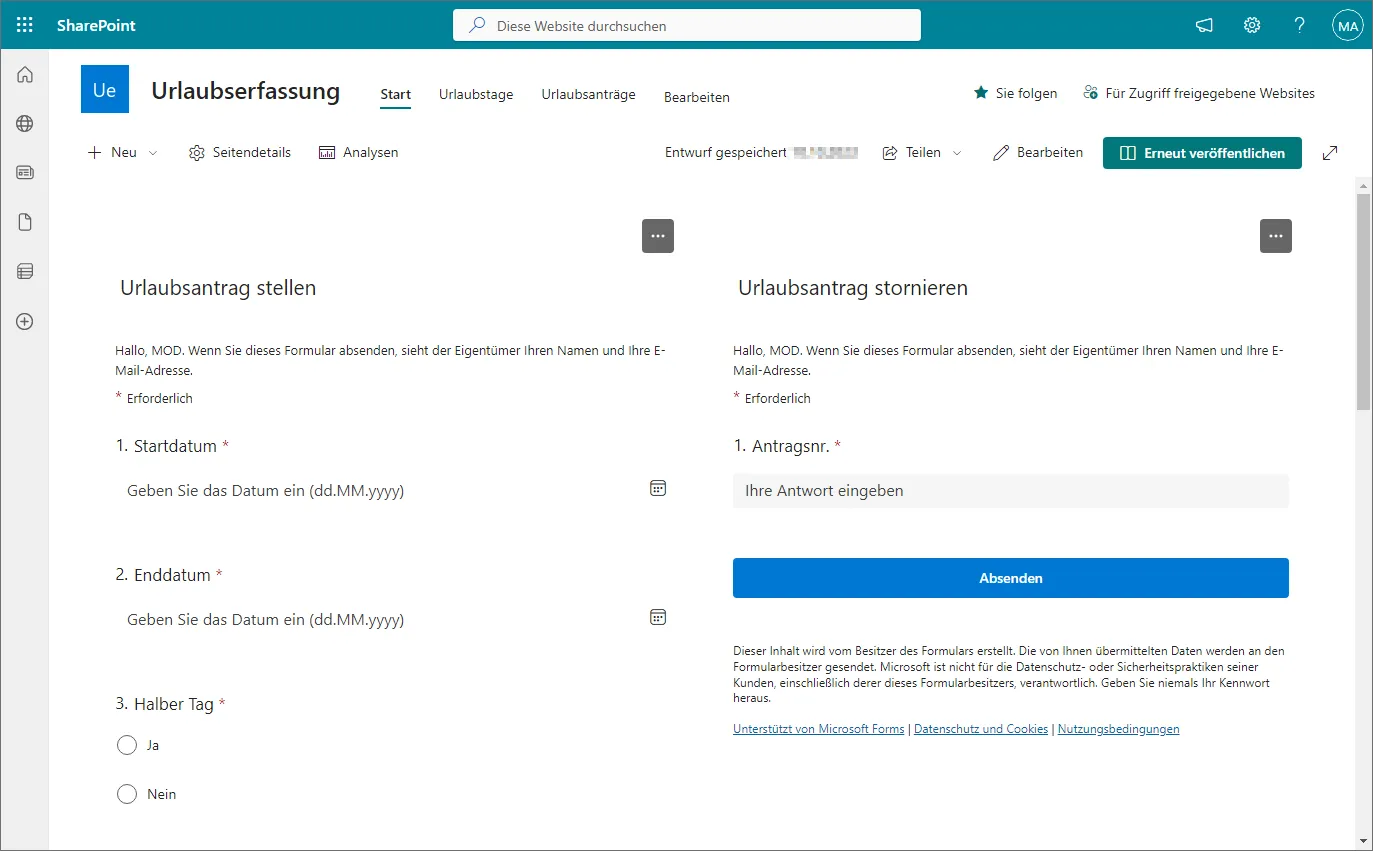This screenshot has height=851, width=1373.
Task: Click the 'Urlaubsantrag stornieren' heading
Action: point(853,288)
